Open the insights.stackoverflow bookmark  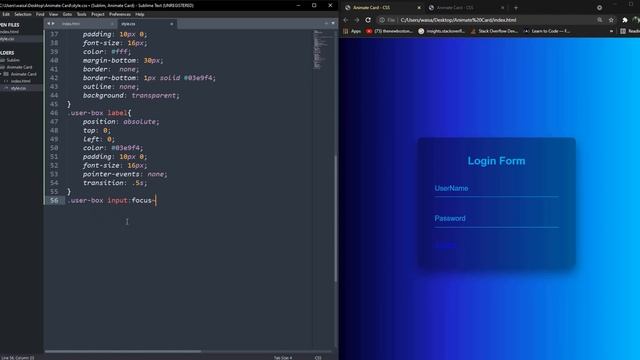pos(442,31)
